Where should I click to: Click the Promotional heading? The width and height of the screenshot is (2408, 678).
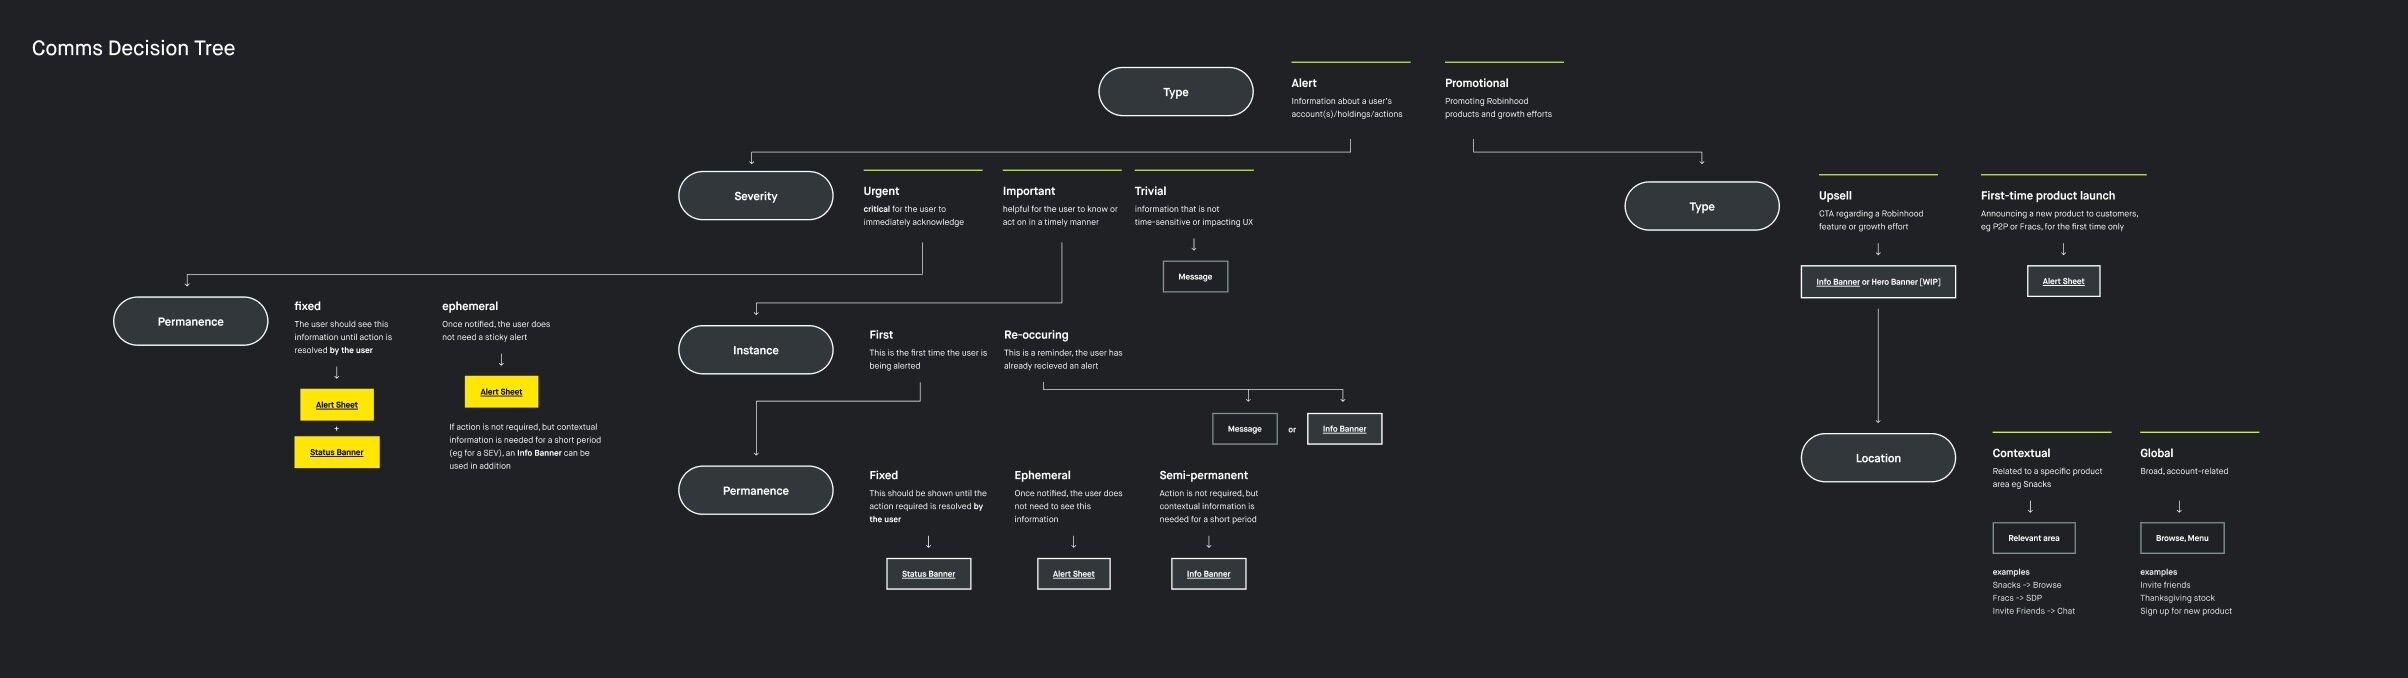tap(1477, 83)
